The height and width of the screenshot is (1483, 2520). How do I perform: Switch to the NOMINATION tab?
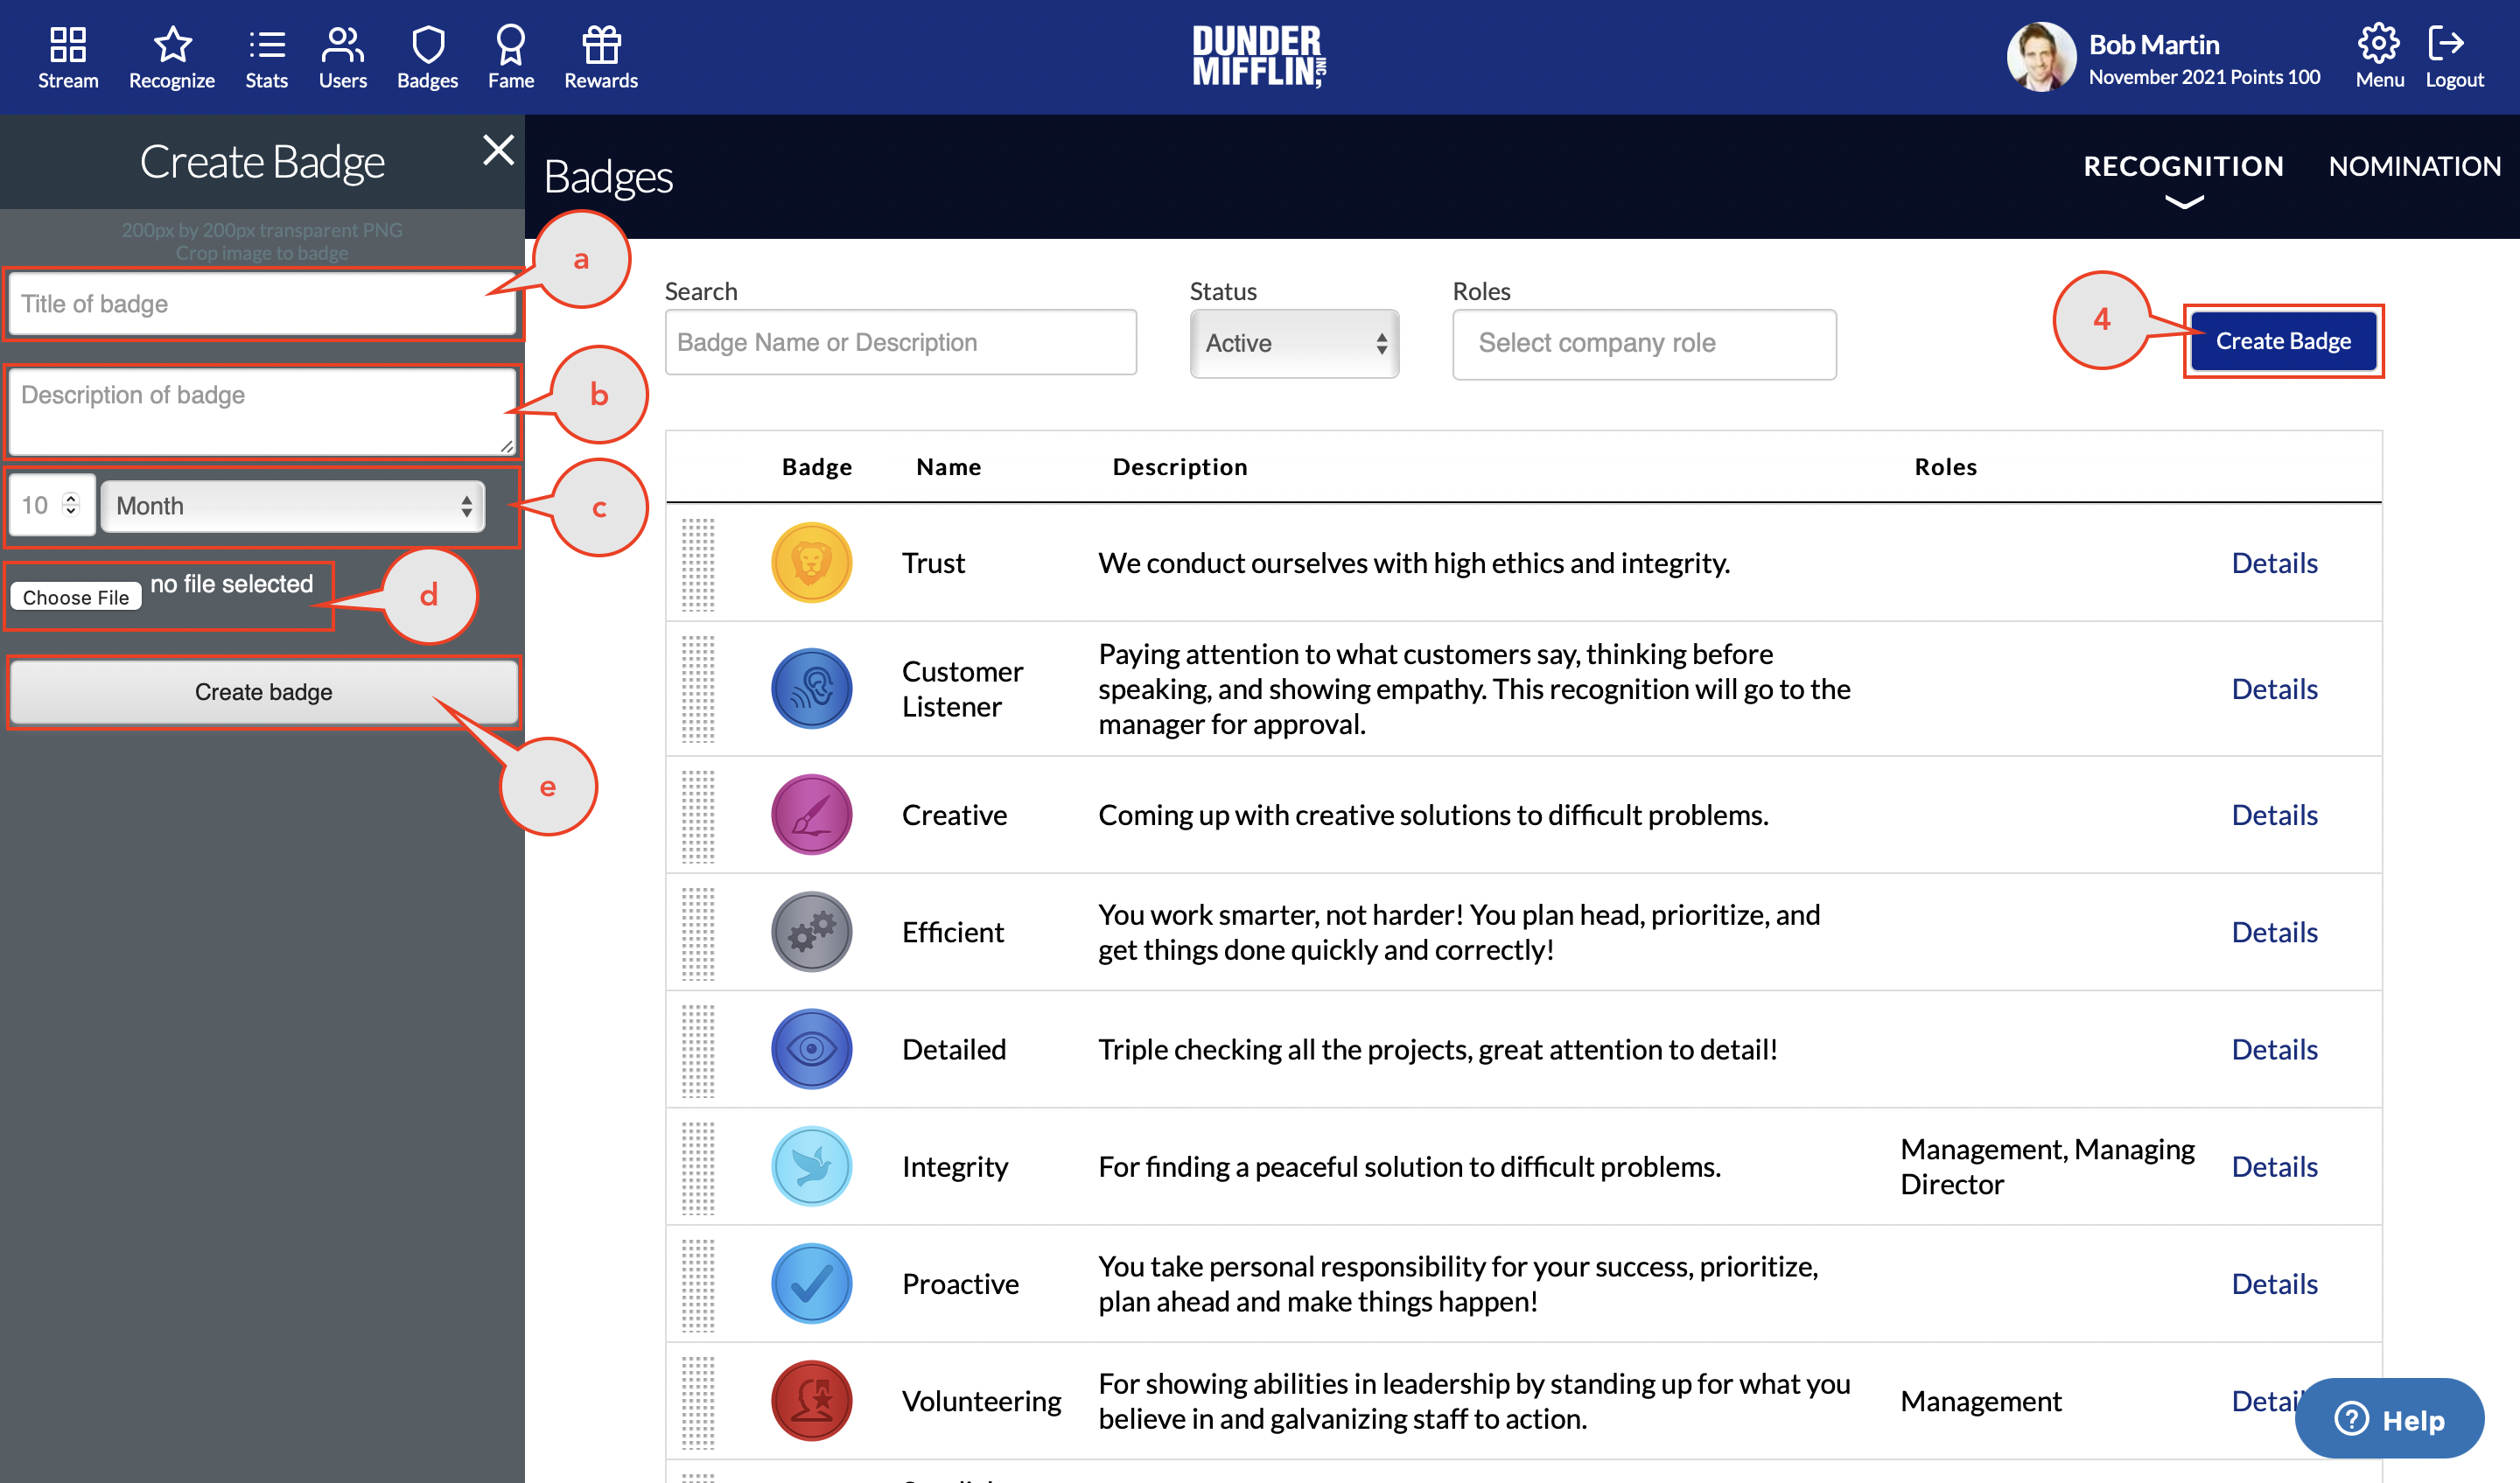[2414, 166]
